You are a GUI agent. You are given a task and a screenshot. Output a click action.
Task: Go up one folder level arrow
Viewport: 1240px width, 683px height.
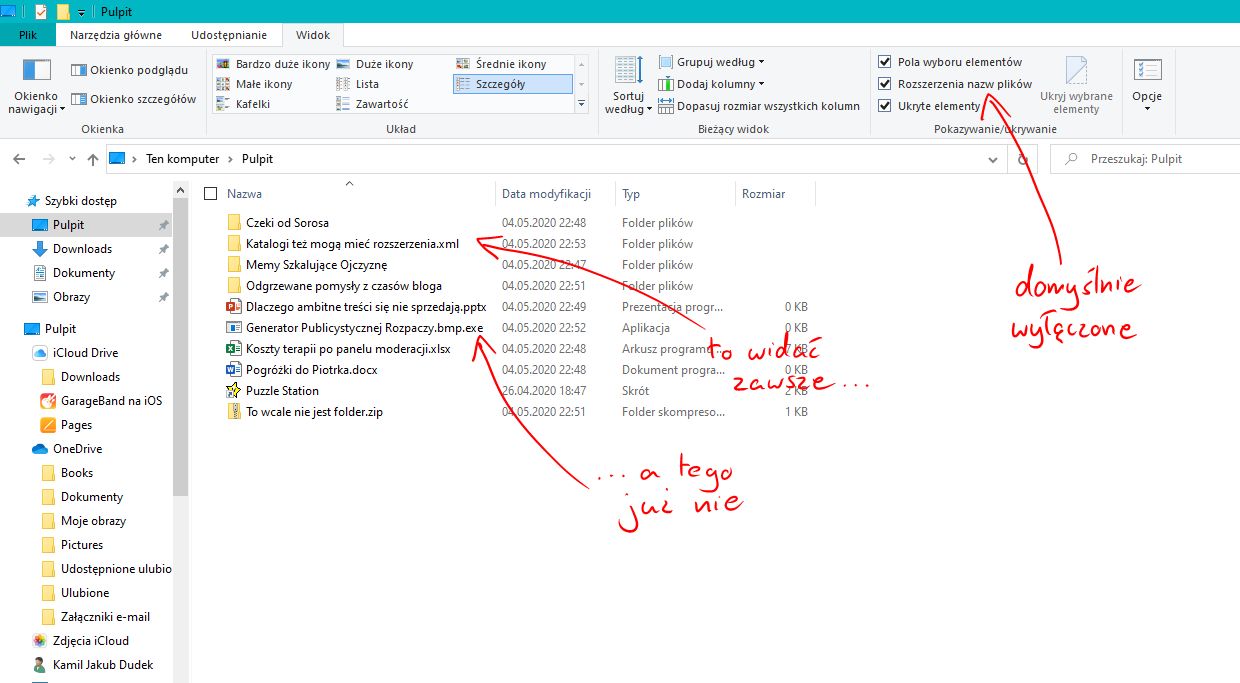(92, 159)
